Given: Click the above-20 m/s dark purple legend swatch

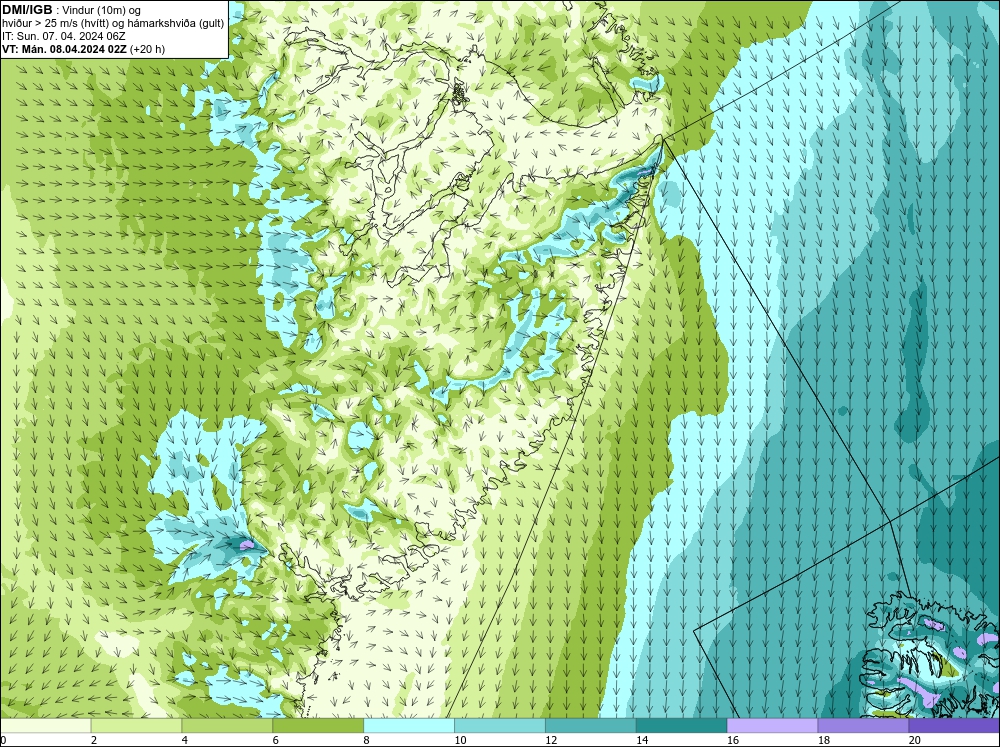Looking at the screenshot, I should tap(954, 725).
